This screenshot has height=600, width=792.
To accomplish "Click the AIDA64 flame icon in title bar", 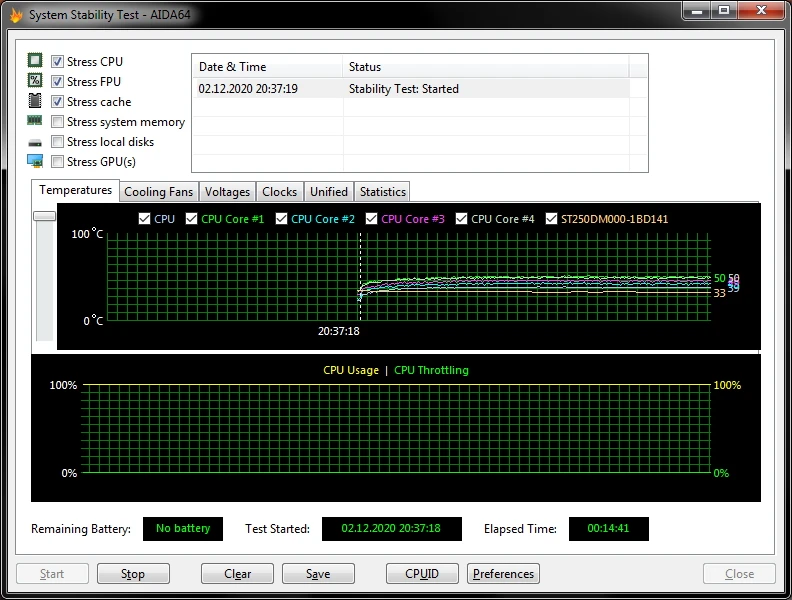I will pyautogui.click(x=16, y=15).
